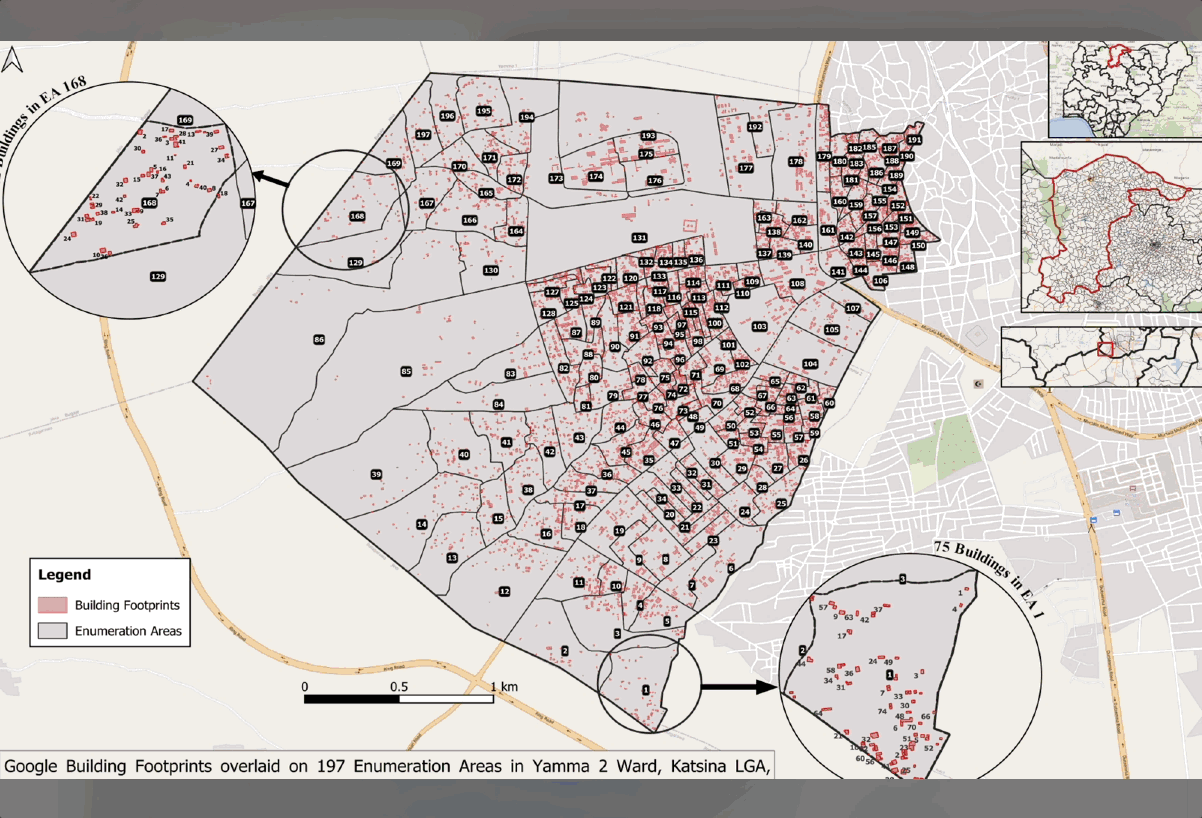
Task: Select enumeration area label 178
Action: click(x=796, y=161)
